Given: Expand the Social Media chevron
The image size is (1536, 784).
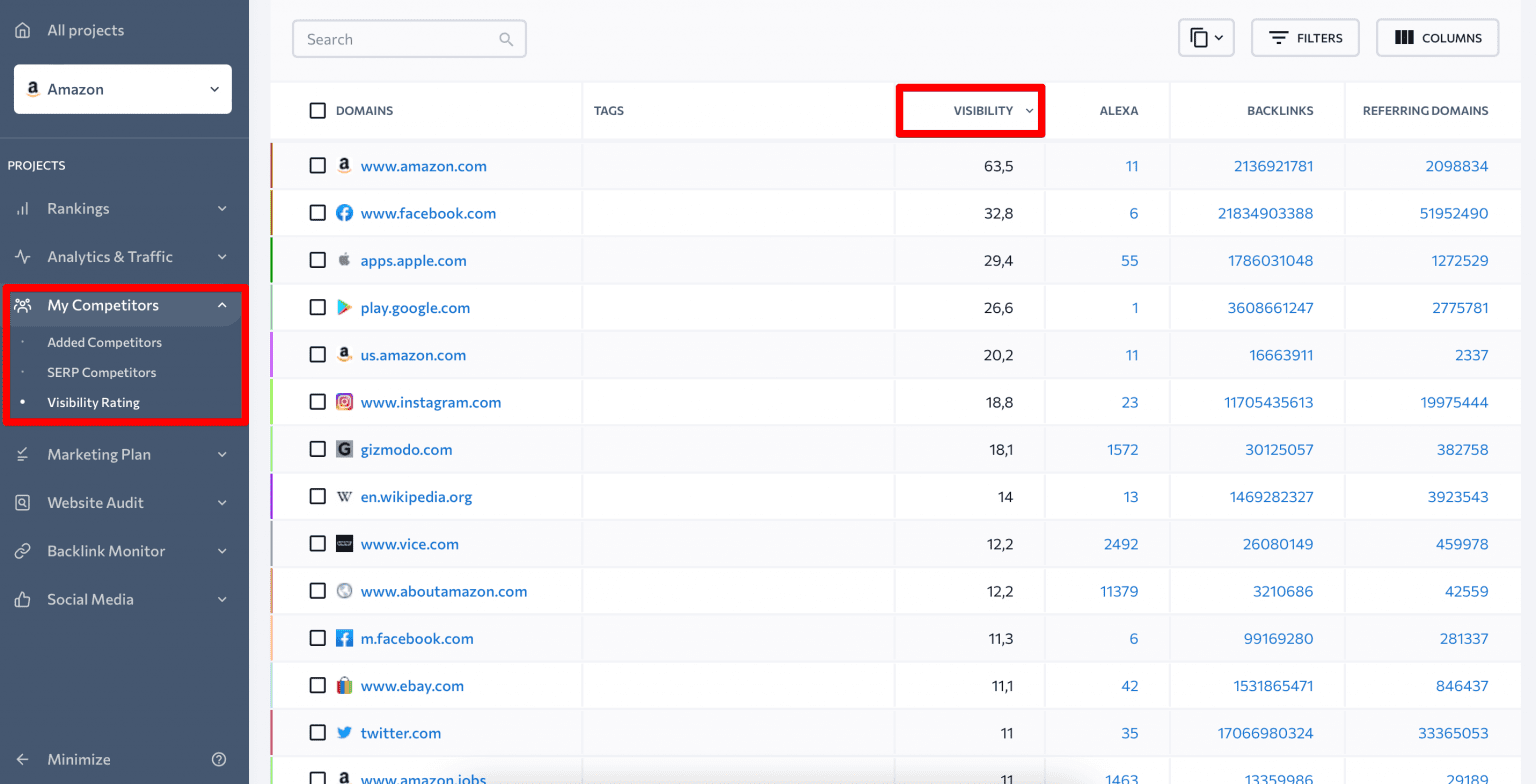Looking at the screenshot, I should [x=222, y=600].
